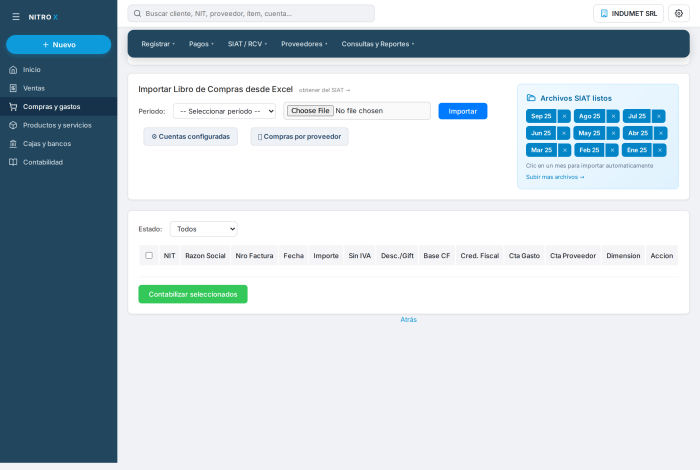Open Productos y servicios section

click(58, 125)
